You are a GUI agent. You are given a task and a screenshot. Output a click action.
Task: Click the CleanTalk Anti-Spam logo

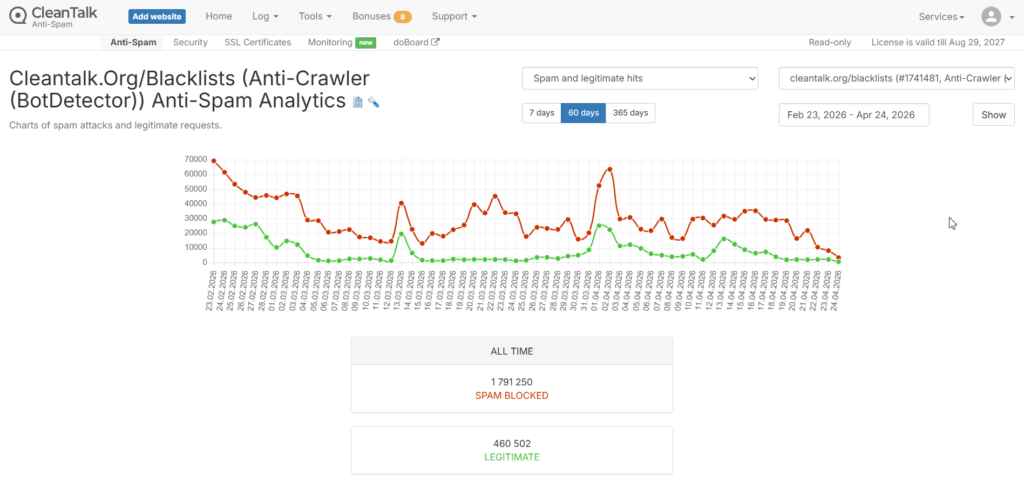click(54, 16)
